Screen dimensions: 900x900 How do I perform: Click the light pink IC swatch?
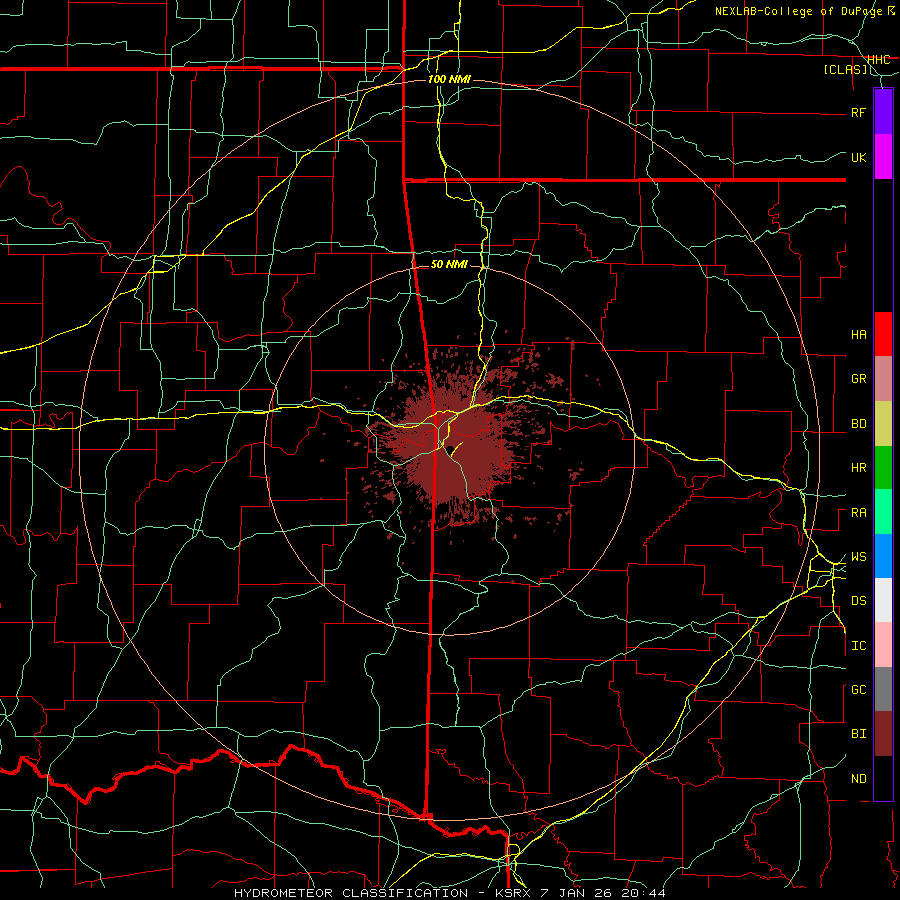click(x=883, y=645)
